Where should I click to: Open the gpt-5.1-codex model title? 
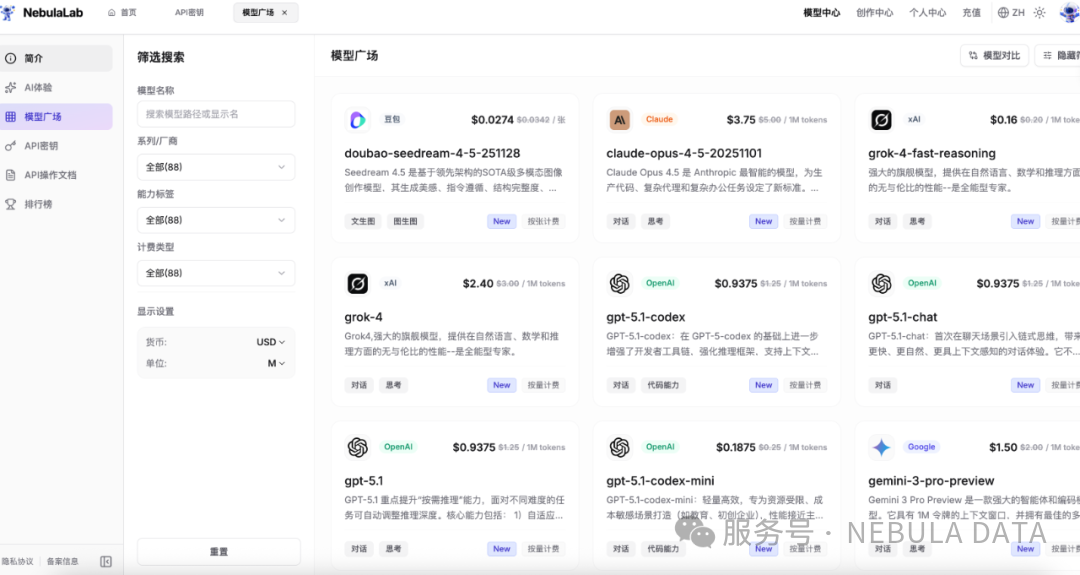point(645,317)
